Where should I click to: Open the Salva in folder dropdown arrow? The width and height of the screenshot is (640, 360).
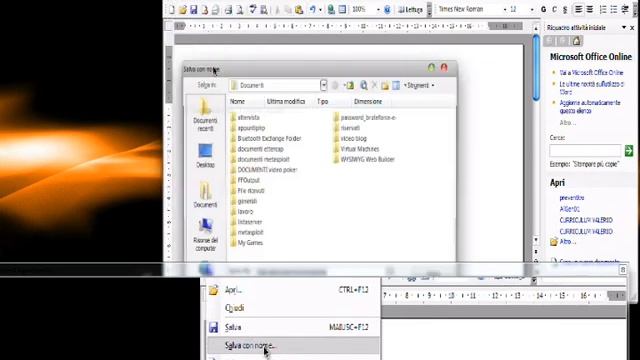(323, 85)
